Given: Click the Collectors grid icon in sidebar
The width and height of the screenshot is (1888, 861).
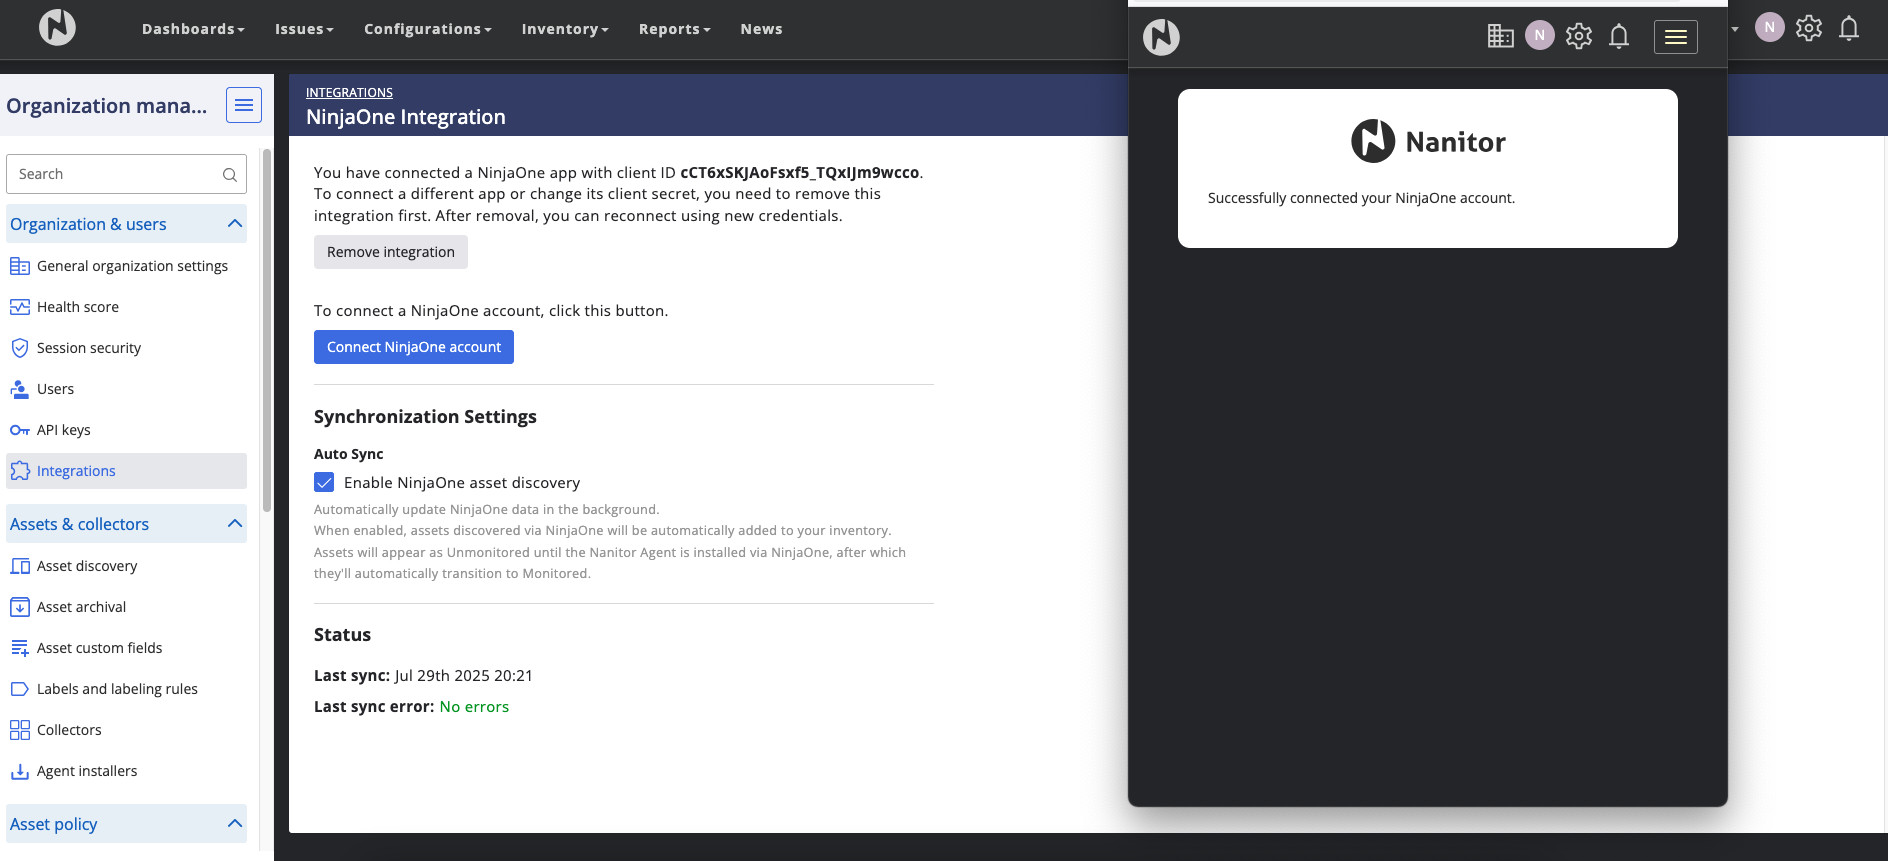Looking at the screenshot, I should [x=19, y=730].
